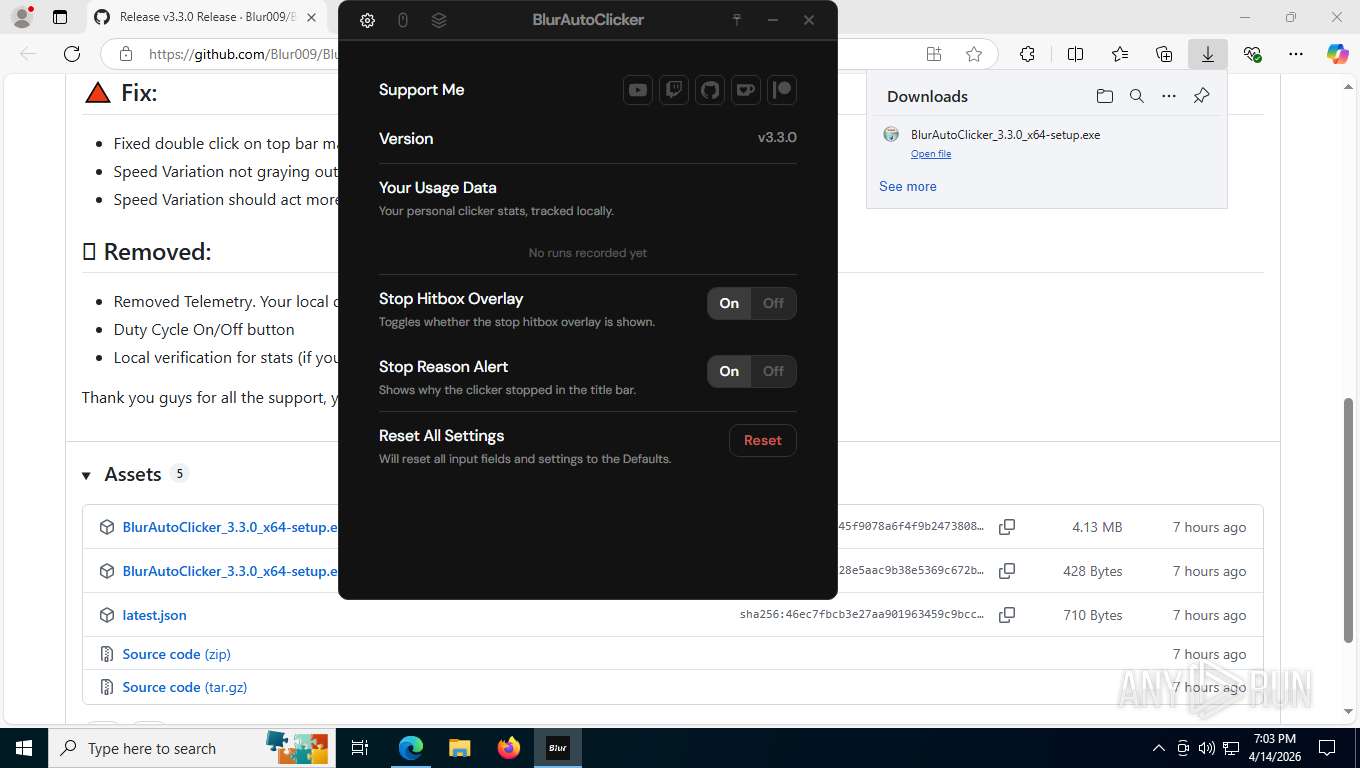Copy sha256 of the 428 Bytes asset
Viewport: 1360px width, 768px height.
point(1007,571)
